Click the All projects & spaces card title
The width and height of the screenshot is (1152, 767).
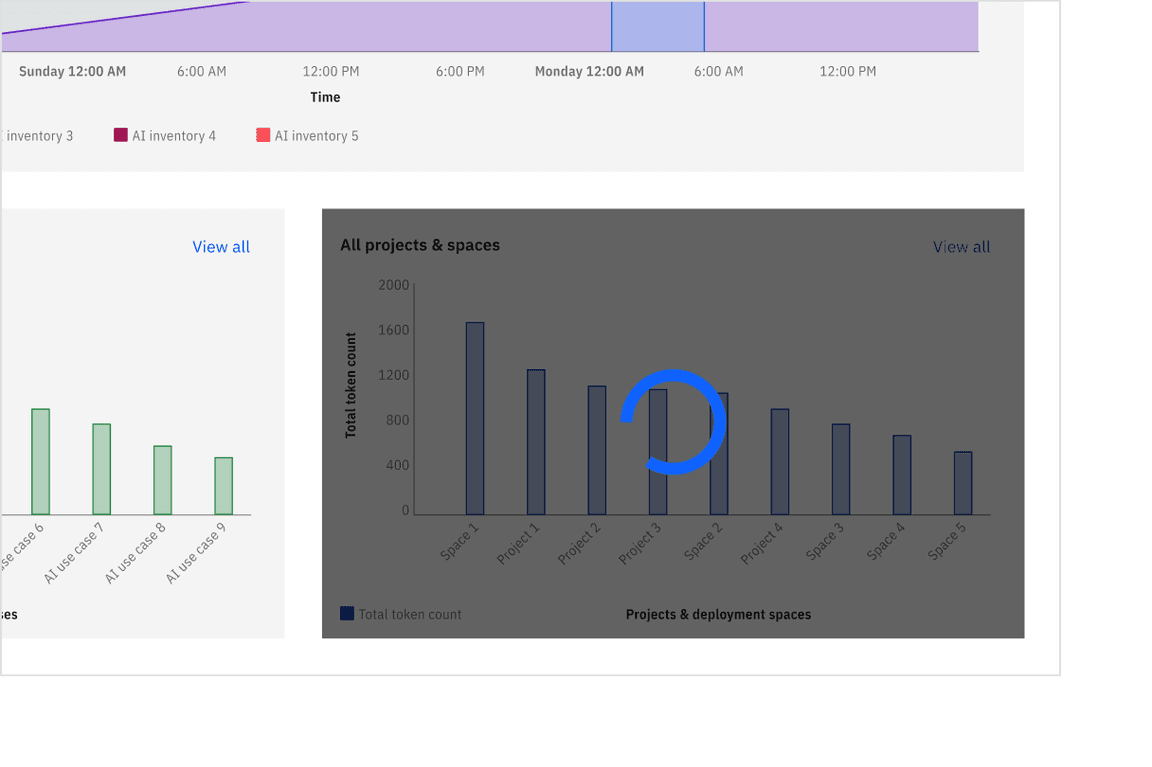point(420,245)
